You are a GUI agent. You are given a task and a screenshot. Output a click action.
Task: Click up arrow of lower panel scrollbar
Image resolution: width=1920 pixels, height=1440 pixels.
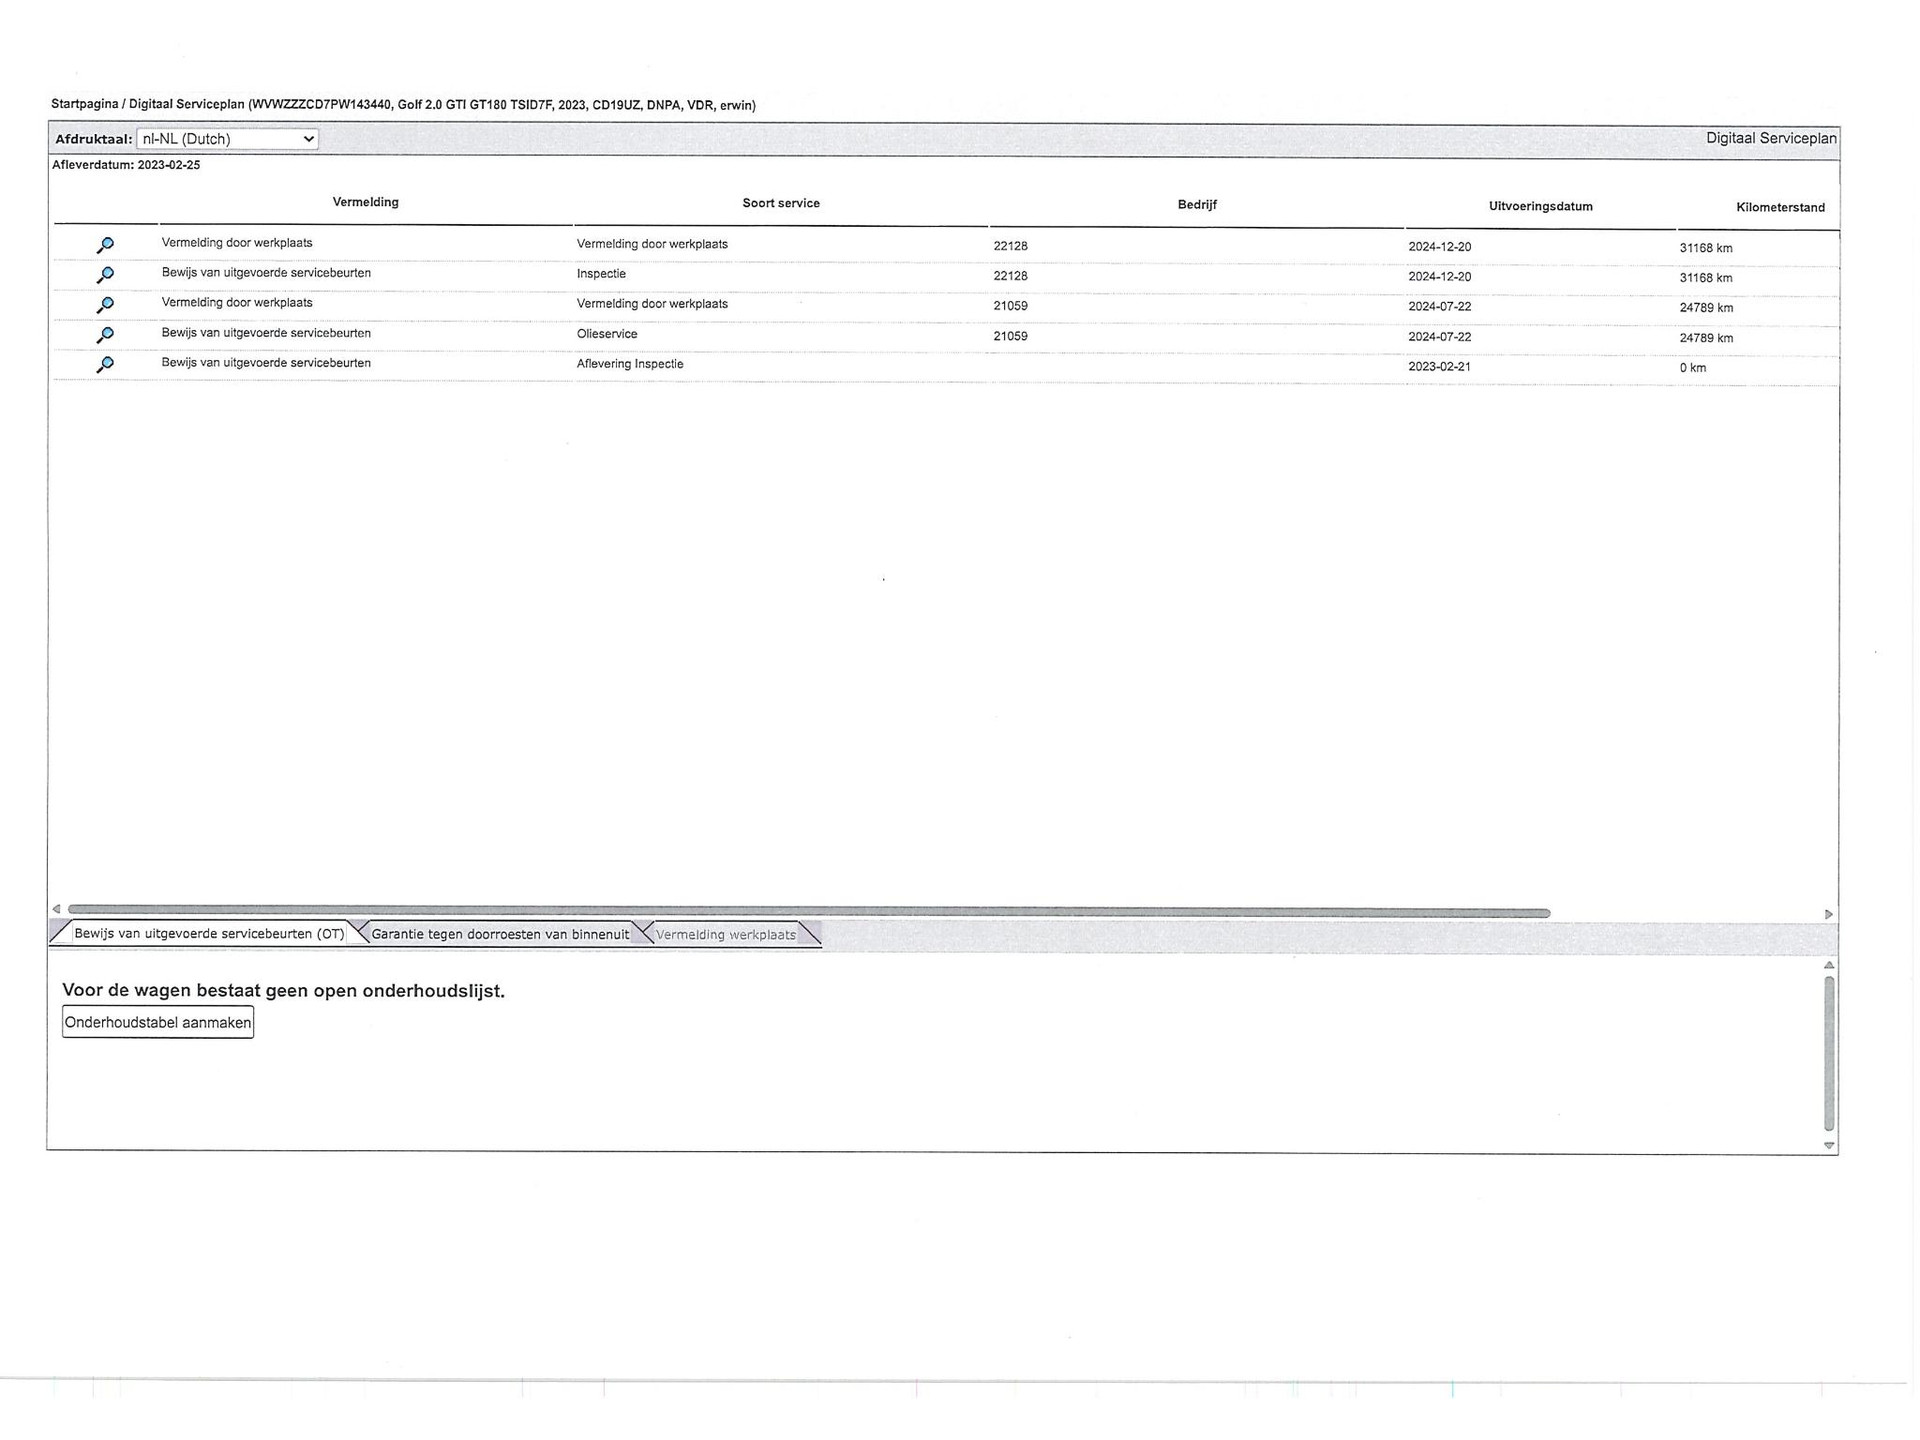1829,965
